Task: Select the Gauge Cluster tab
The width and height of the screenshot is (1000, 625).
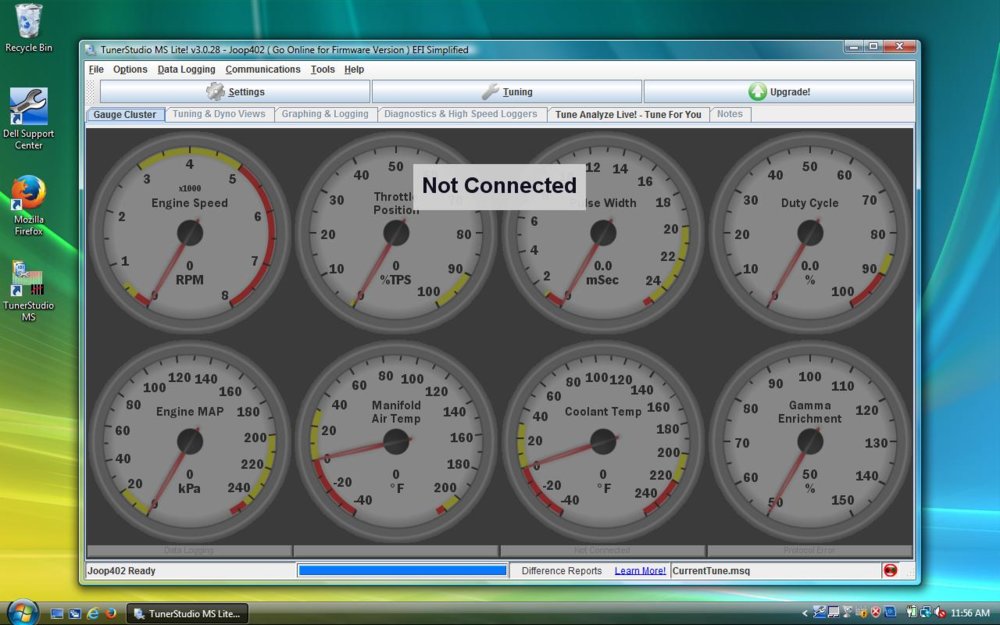Action: (x=125, y=115)
